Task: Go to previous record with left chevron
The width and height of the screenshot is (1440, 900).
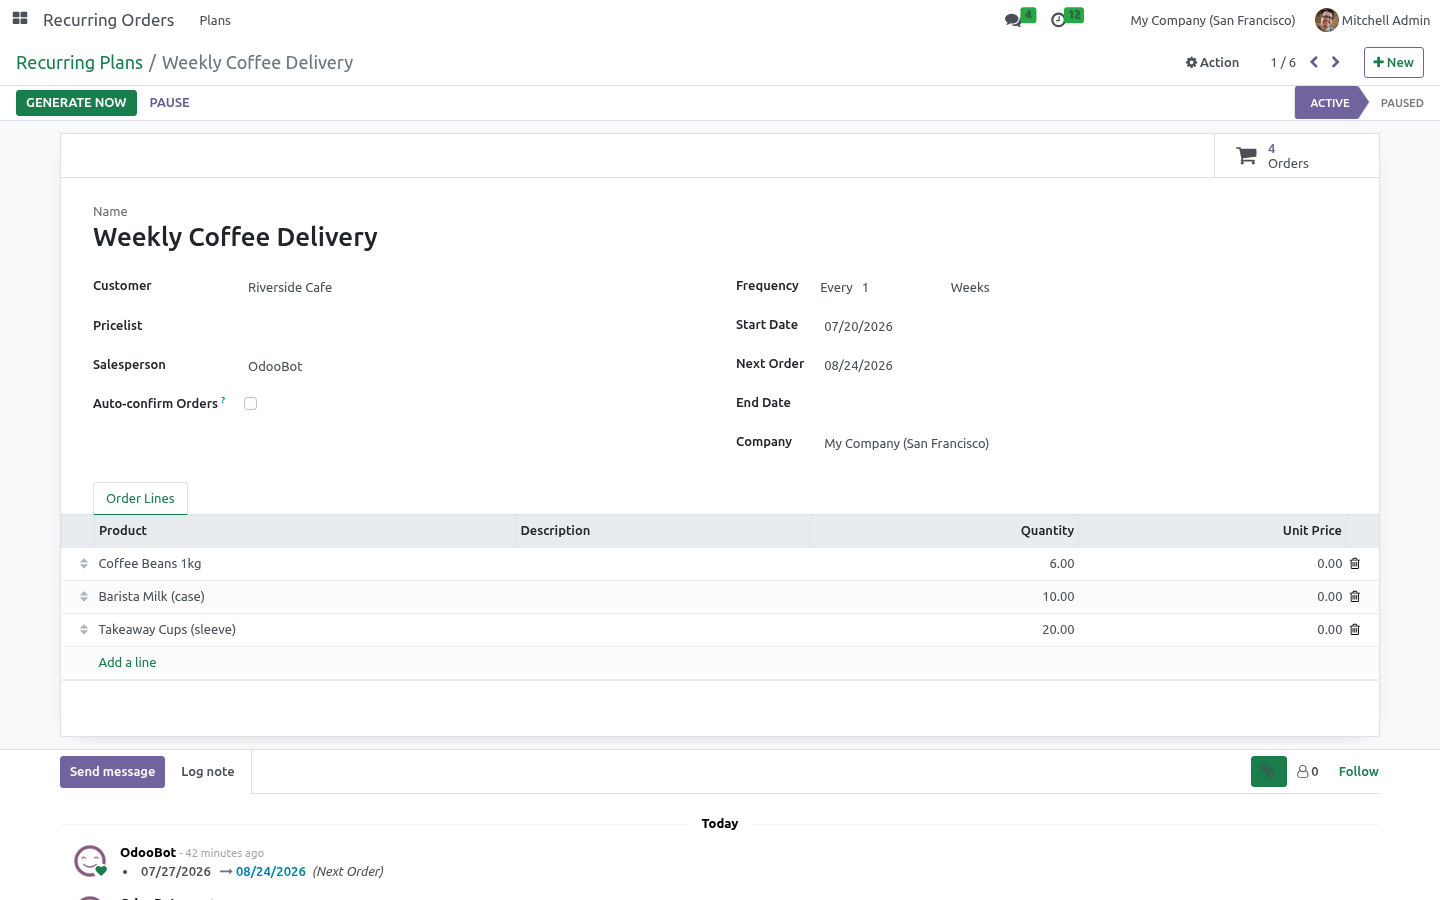Action: [1314, 62]
